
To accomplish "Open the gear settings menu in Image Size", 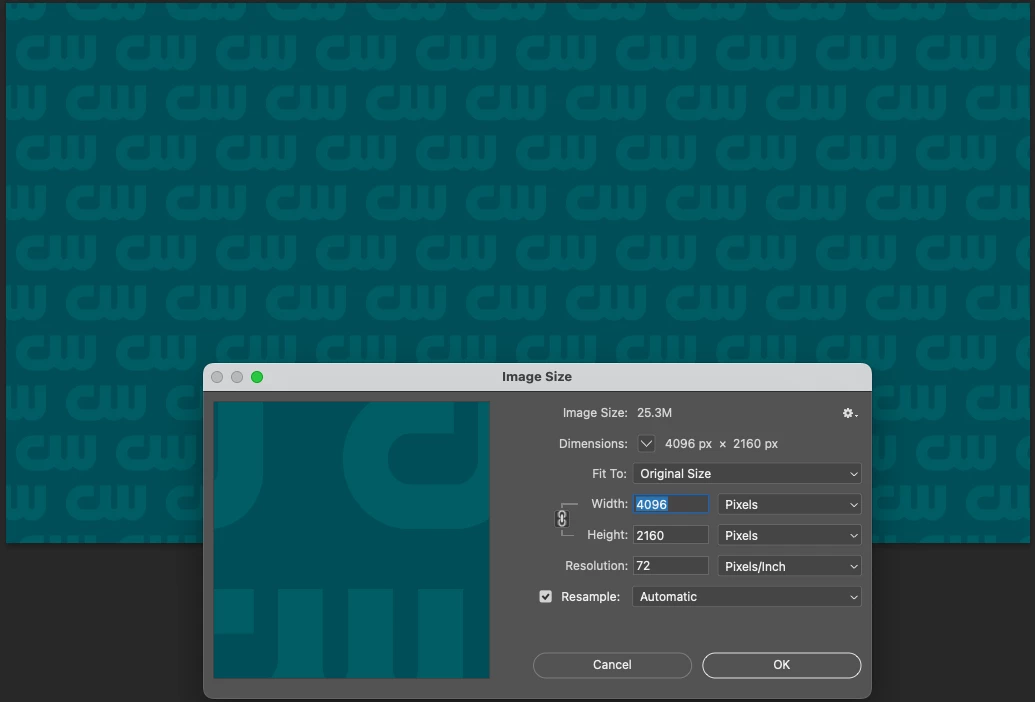I will (850, 413).
